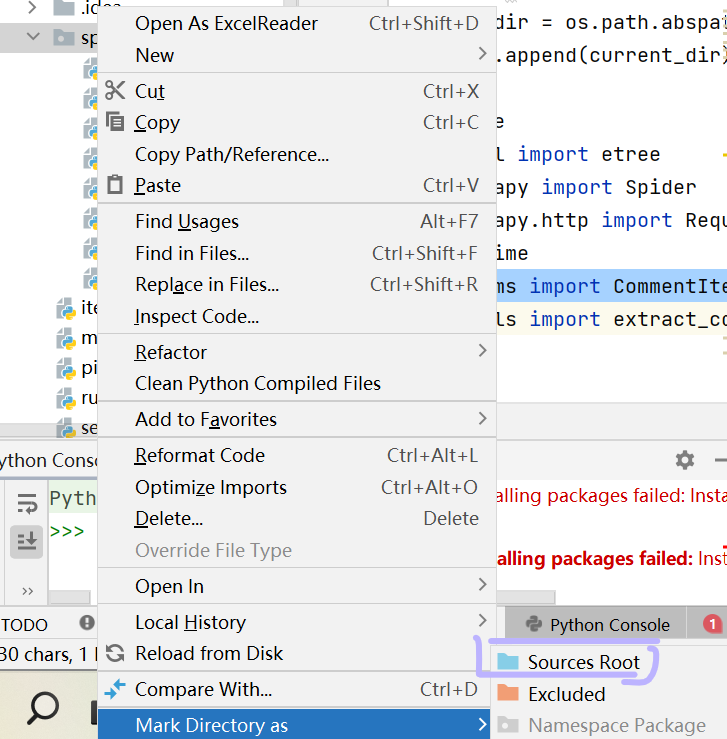Show more console toolbar actions chevrons
Screen dimensions: 727x739
pos(27,591)
